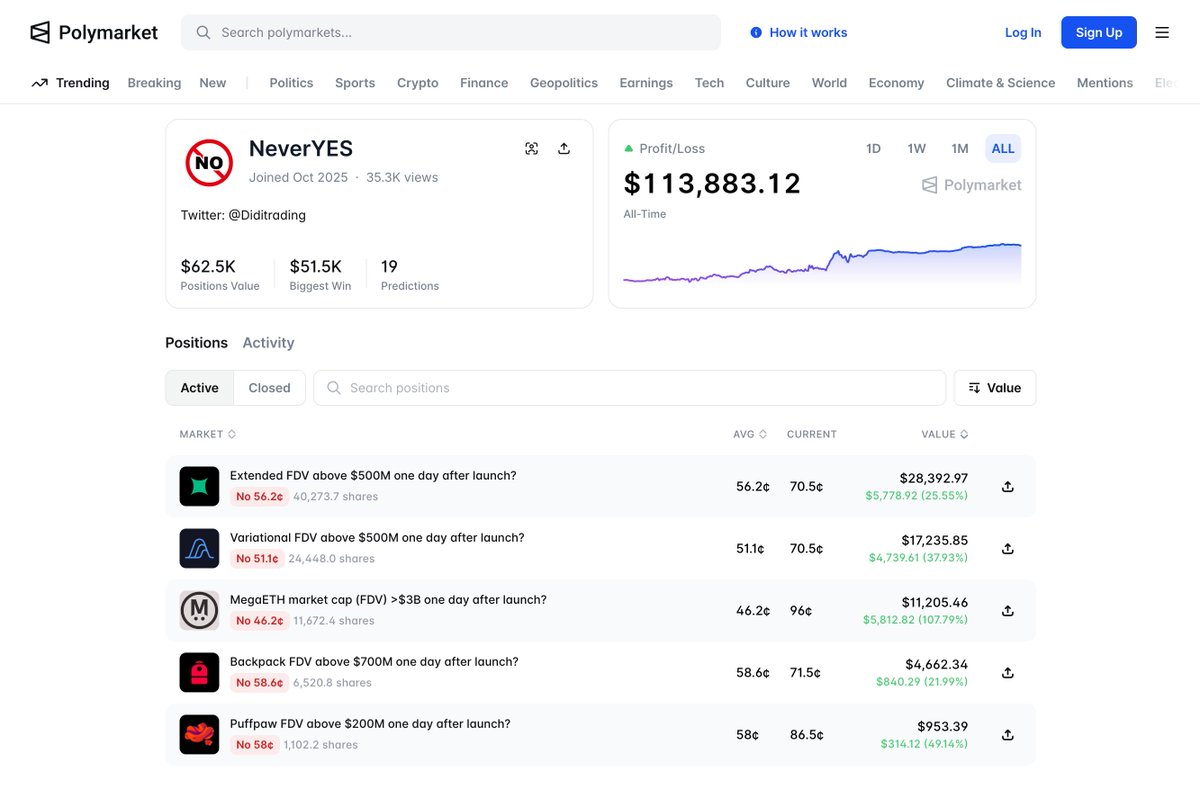1200x790 pixels.
Task: Click the Variational market icon
Action: click(199, 548)
